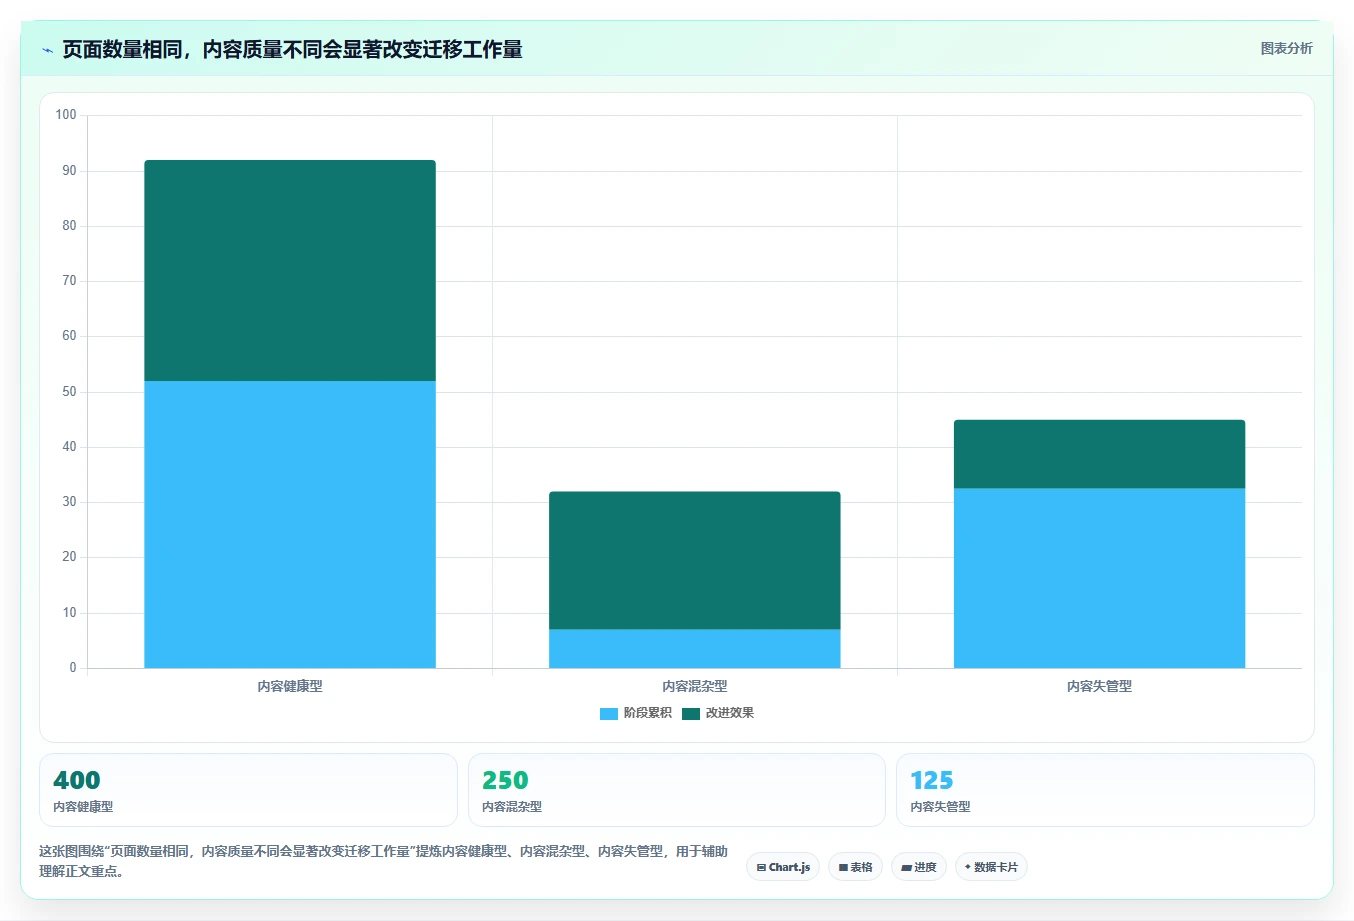Click the 数据卡片 tag chip
Screen dimensions: 1354x921
[991, 867]
